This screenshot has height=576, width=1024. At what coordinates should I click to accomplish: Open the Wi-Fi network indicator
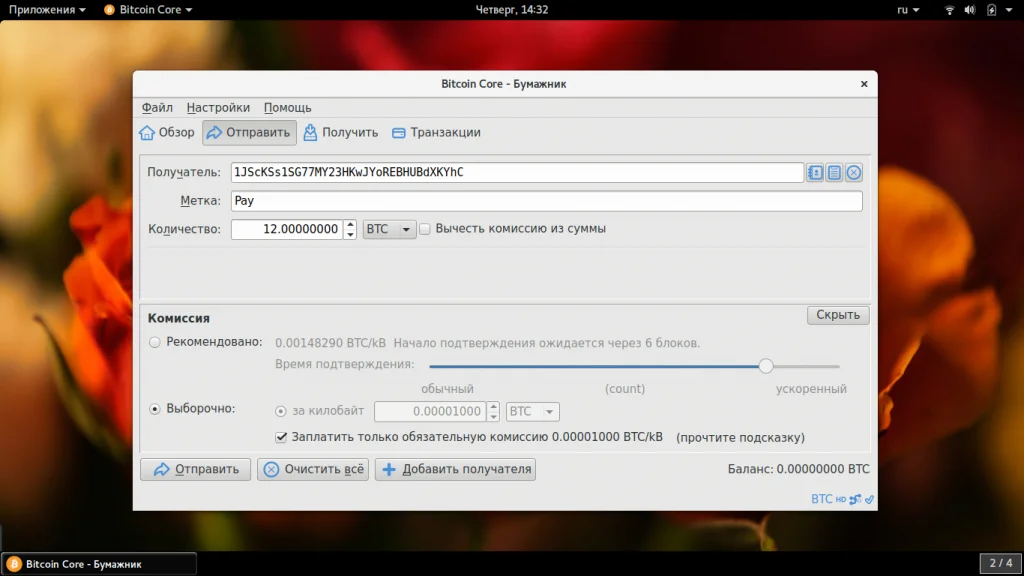tap(950, 10)
